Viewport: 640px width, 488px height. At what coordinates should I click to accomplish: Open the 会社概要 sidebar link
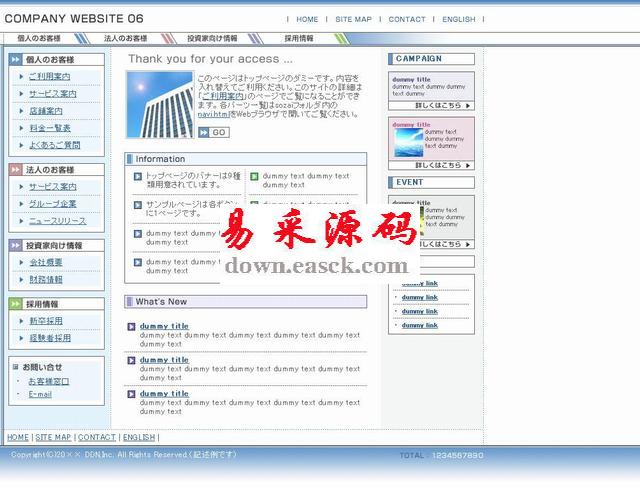coord(46,262)
